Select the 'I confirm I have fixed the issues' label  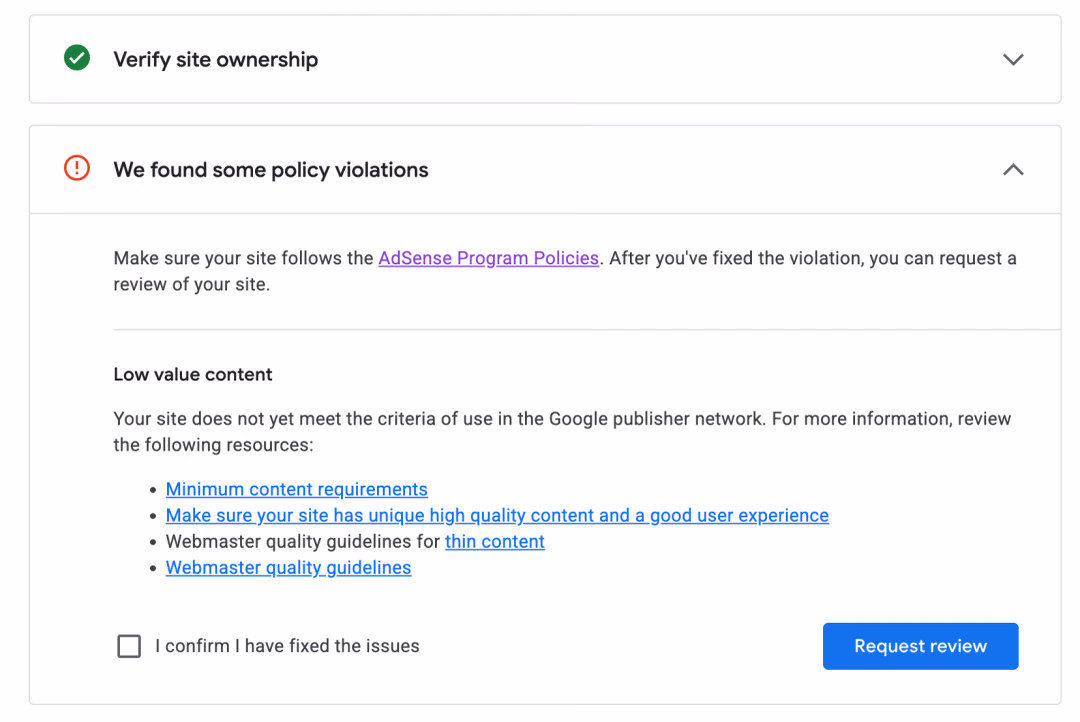[287, 646]
